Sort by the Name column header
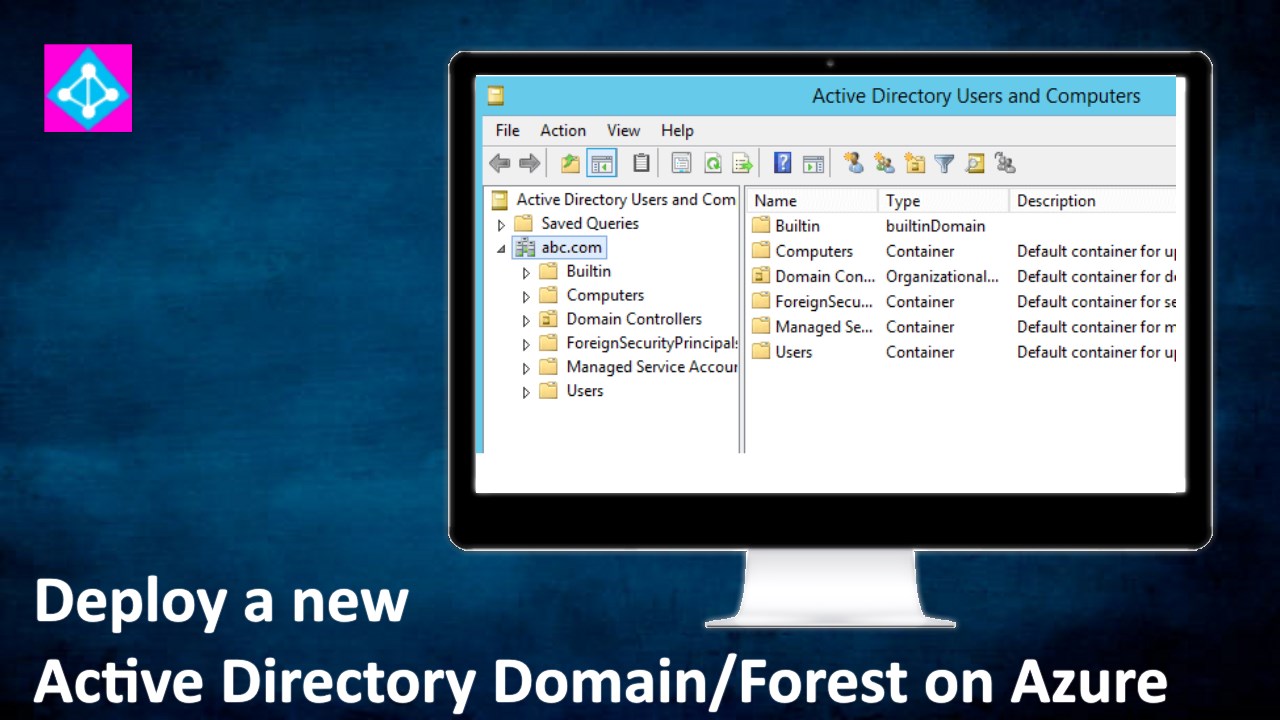Screen dimensions: 1280x720 (x=813, y=201)
